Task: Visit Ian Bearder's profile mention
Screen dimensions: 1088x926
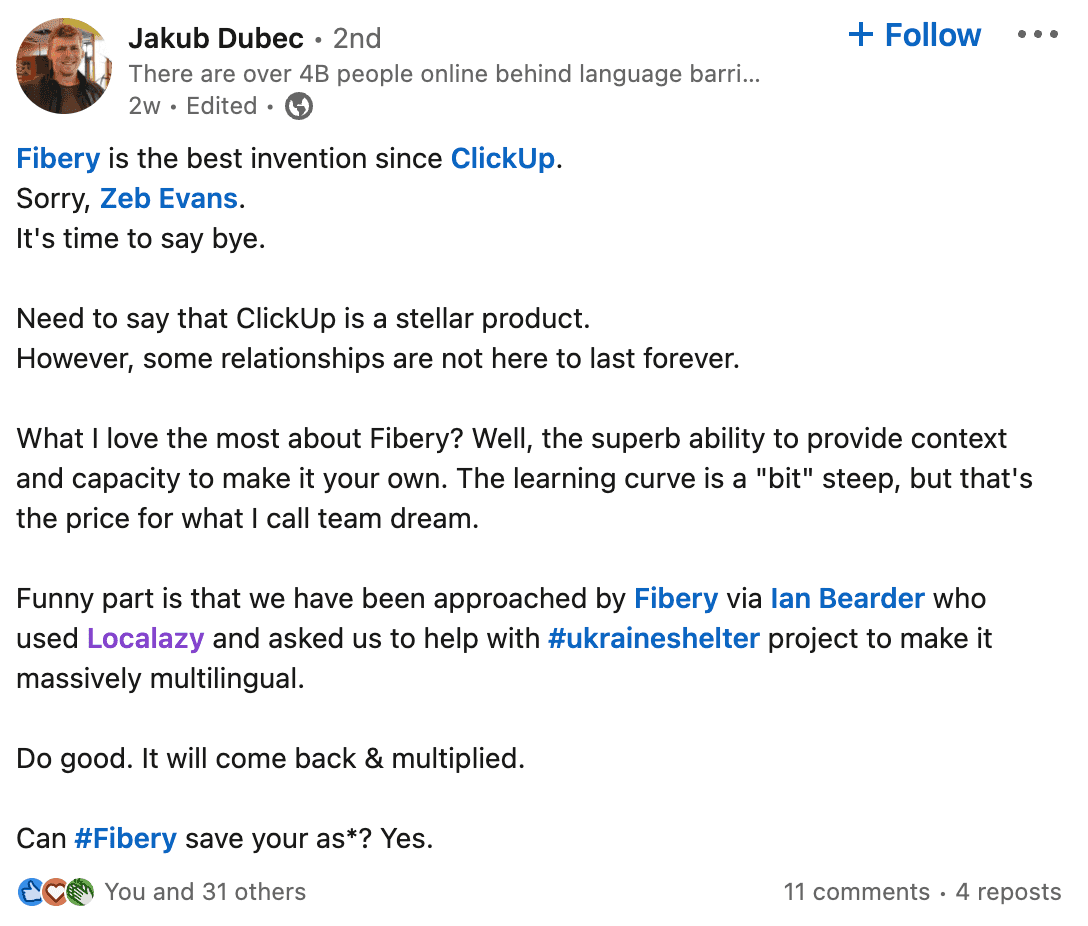Action: point(847,599)
